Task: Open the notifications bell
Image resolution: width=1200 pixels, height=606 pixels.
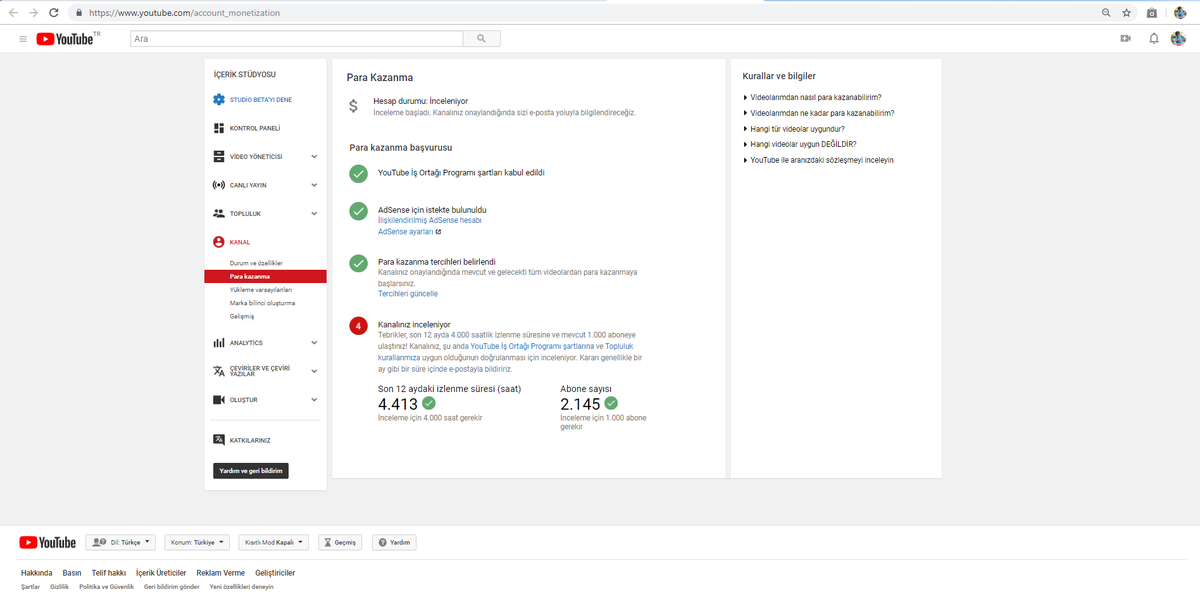Action: (x=1153, y=38)
